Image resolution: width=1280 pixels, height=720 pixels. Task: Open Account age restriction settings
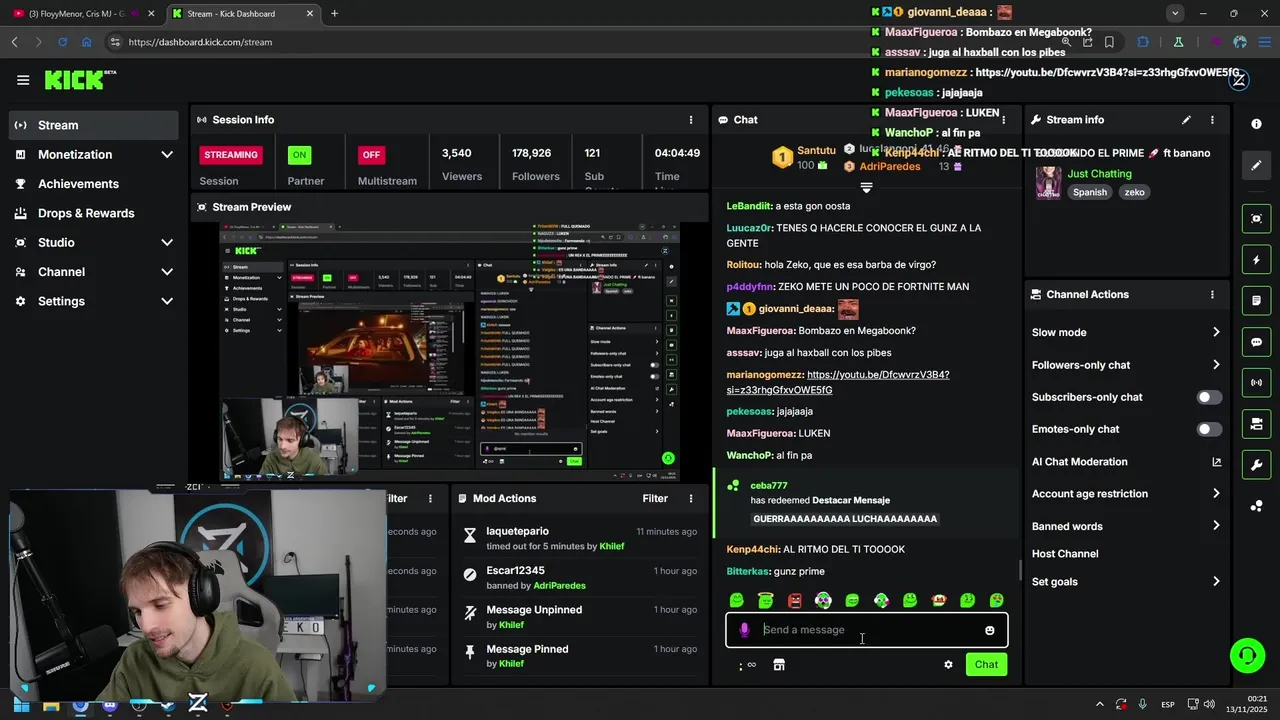point(1126,494)
